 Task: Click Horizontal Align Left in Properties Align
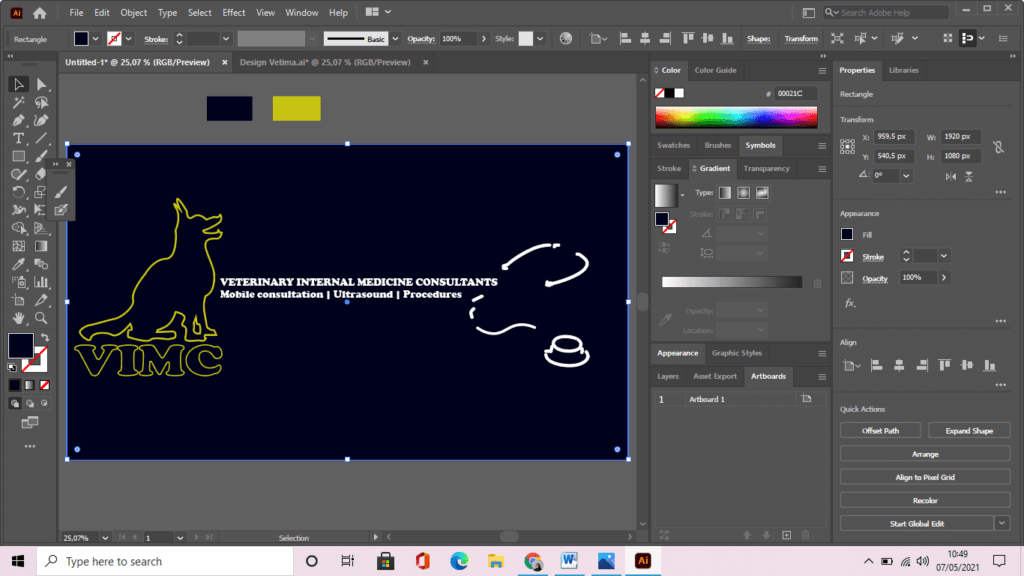pos(876,366)
